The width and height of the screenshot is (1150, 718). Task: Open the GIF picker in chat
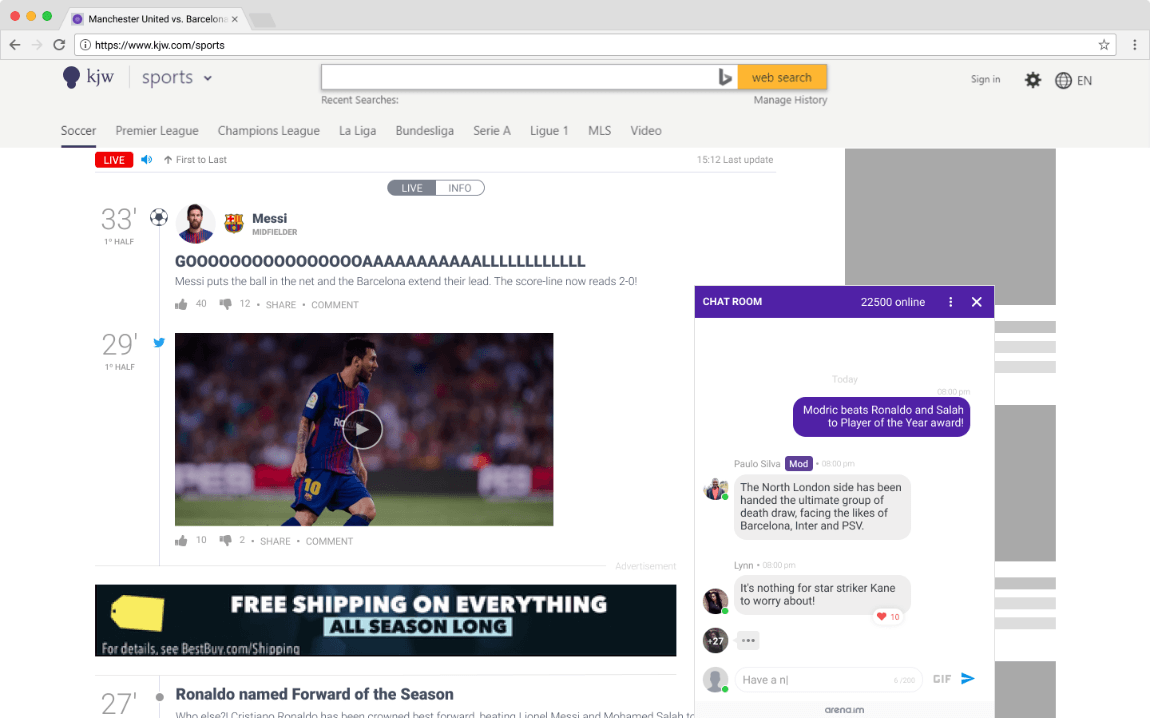[942, 679]
